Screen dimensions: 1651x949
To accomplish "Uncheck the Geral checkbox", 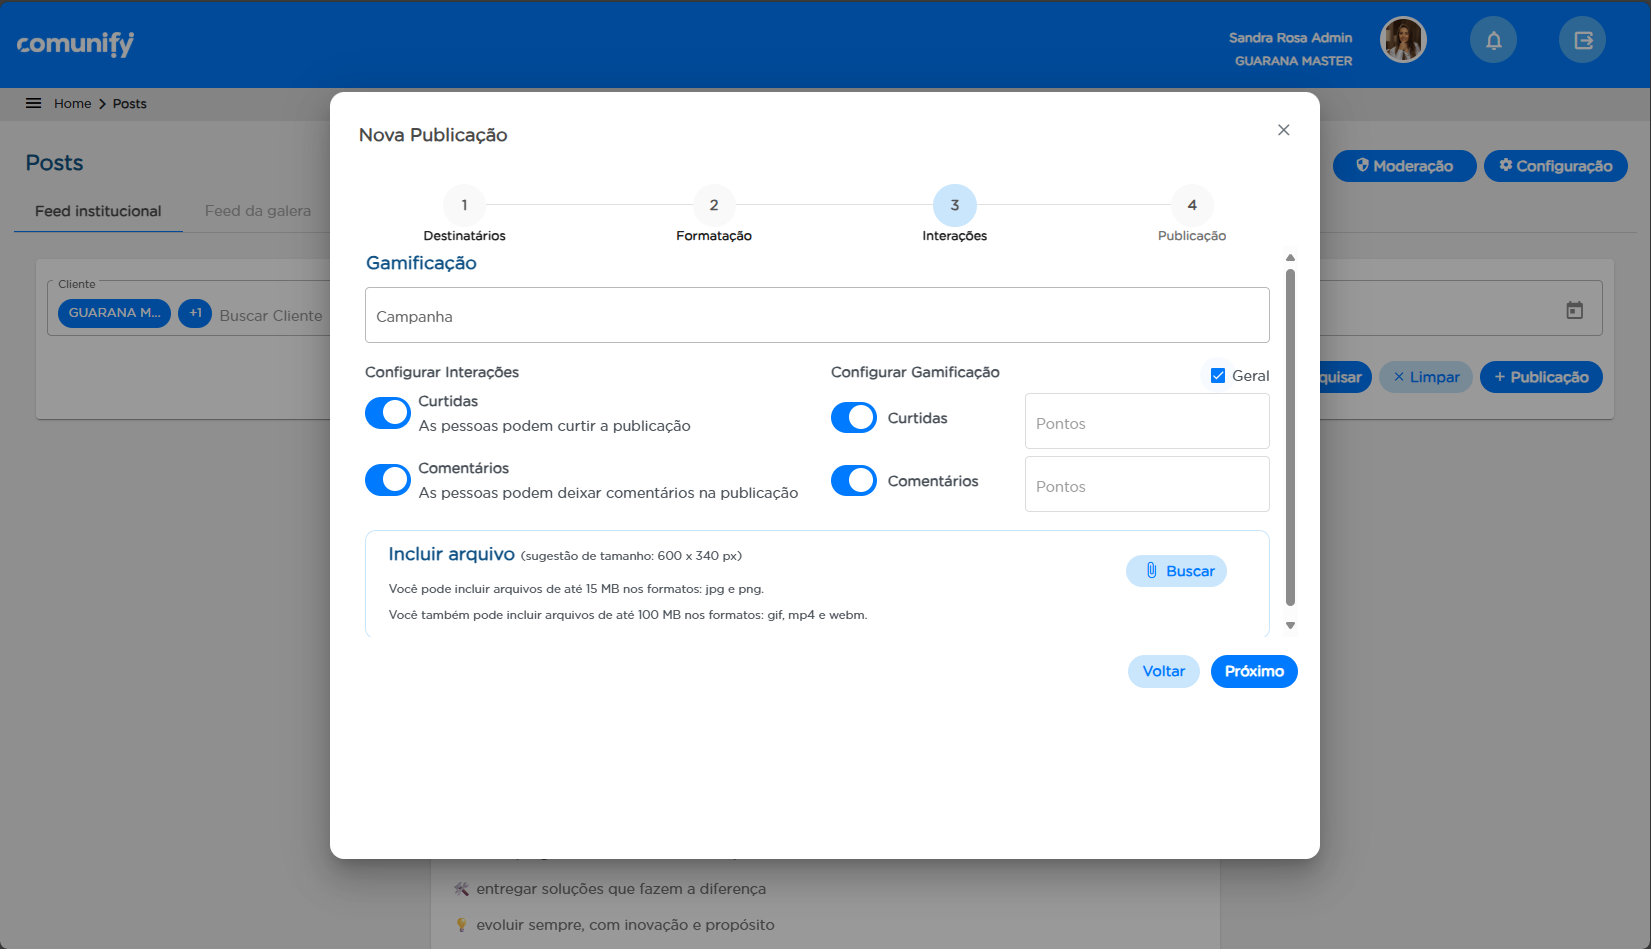I will pos(1218,376).
